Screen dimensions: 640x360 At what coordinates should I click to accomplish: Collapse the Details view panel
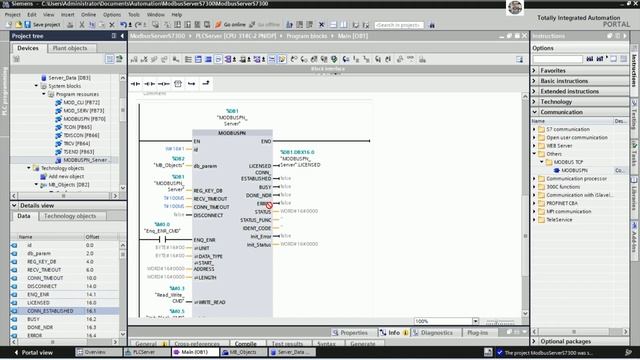[14, 205]
